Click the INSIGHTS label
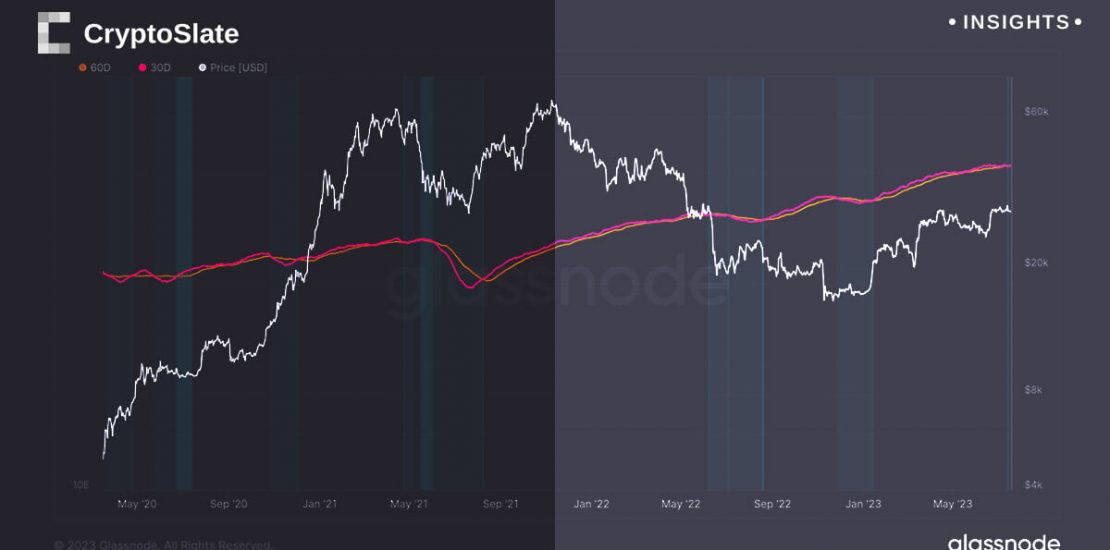 pyautogui.click(x=1015, y=22)
